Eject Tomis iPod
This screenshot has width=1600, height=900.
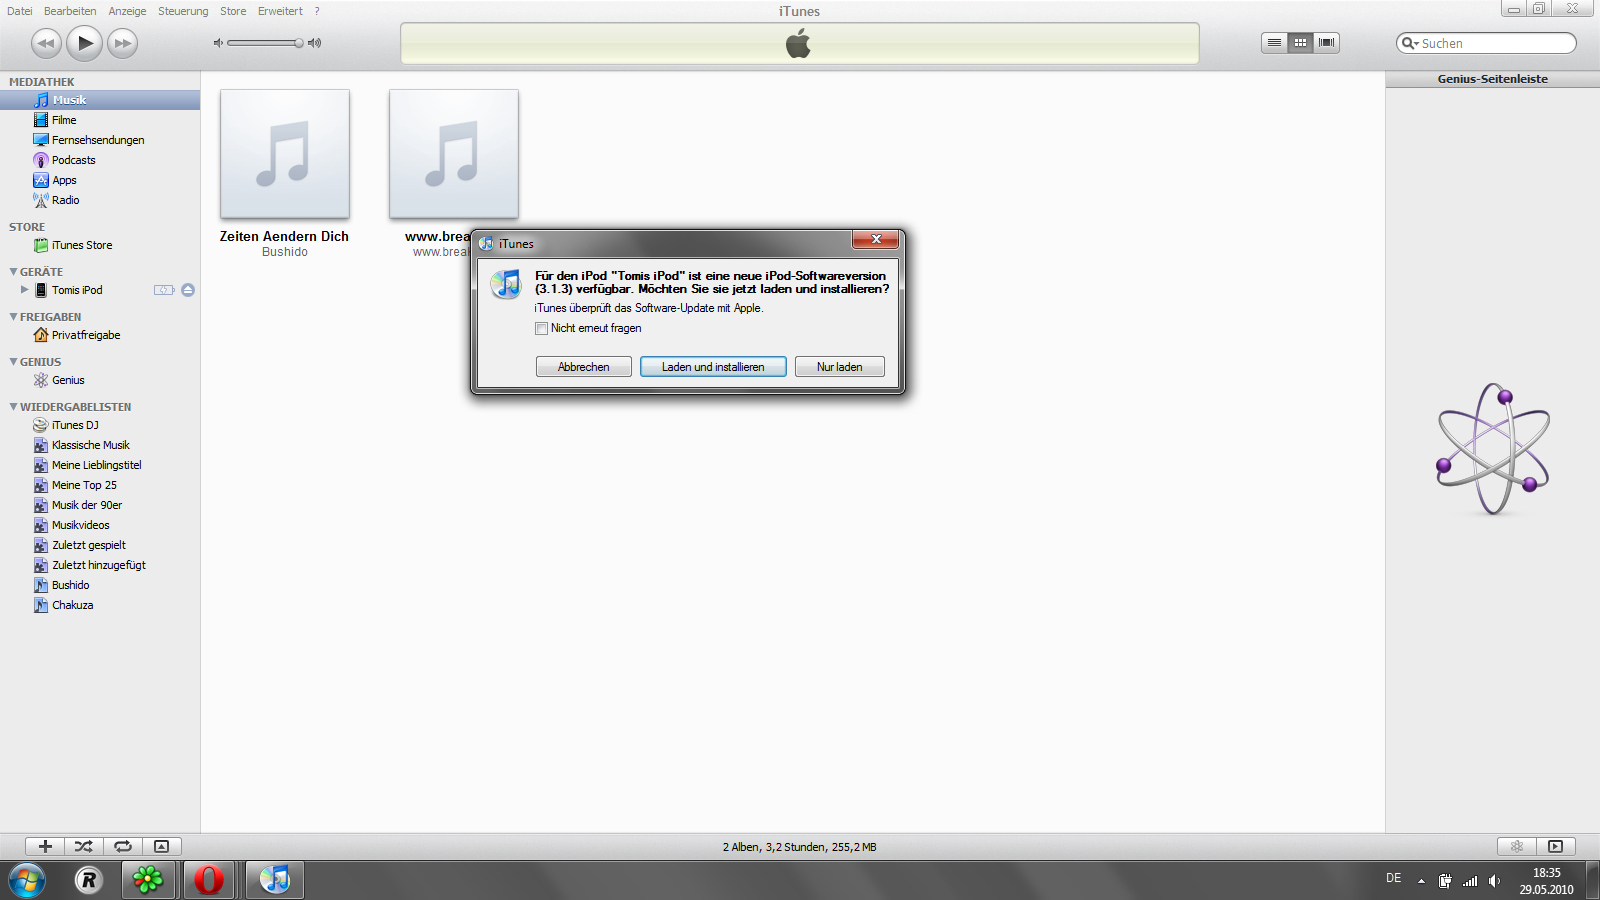(188, 290)
